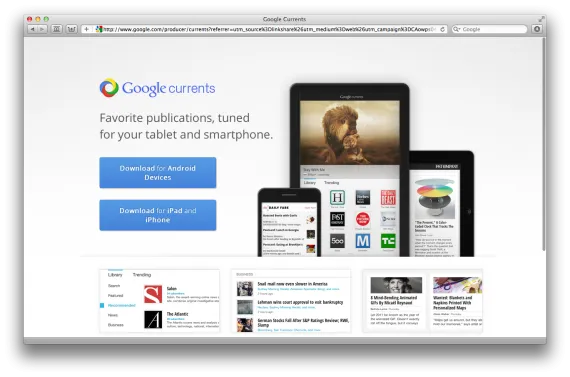Choose Search in the preview sidebar

tap(114, 286)
